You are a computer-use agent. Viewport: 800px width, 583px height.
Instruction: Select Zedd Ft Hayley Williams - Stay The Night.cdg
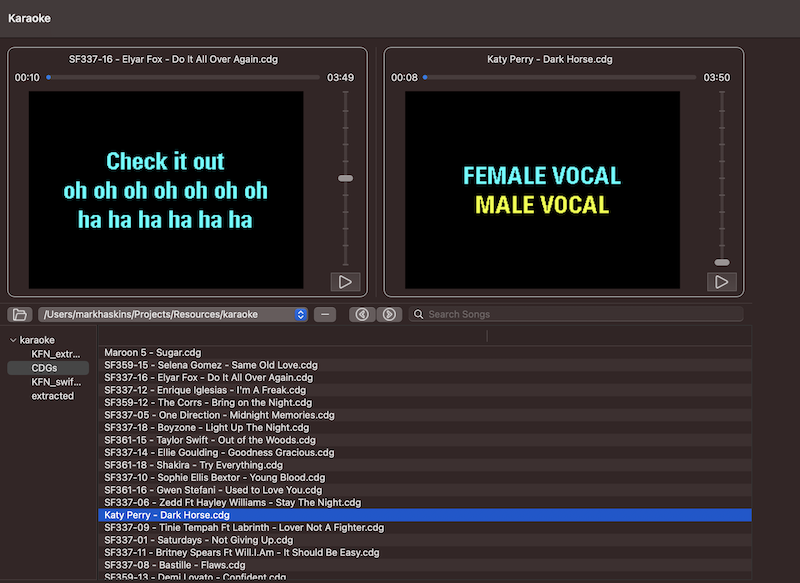[424, 502]
